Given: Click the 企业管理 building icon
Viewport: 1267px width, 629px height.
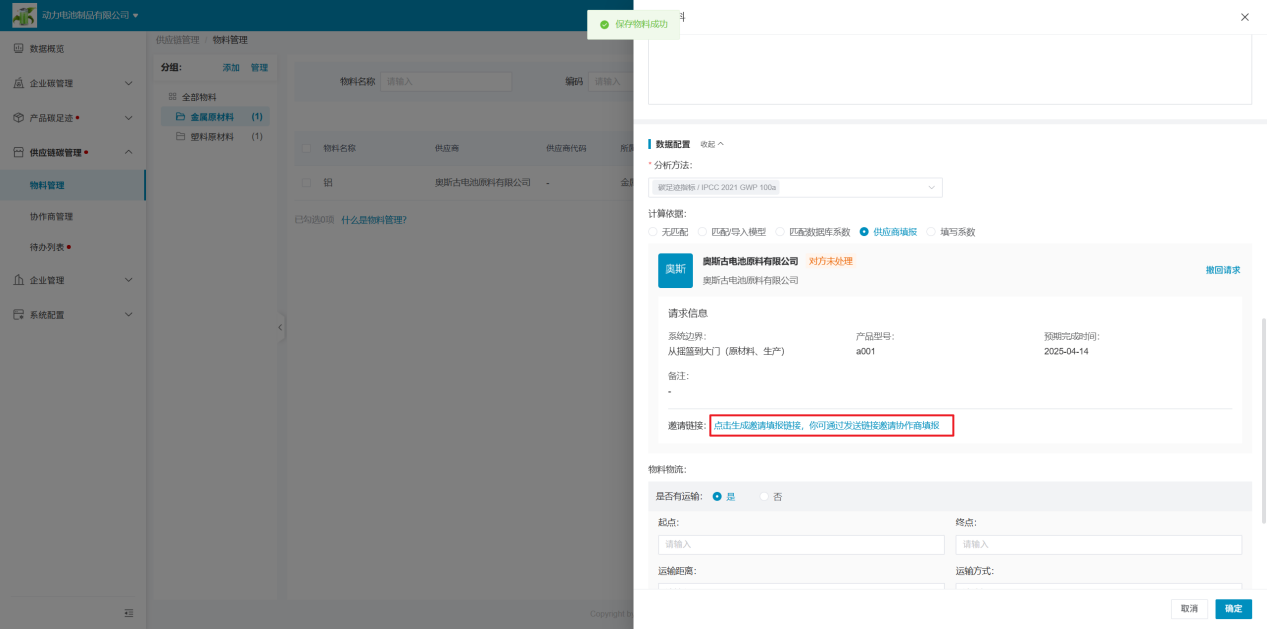Looking at the screenshot, I should point(18,281).
